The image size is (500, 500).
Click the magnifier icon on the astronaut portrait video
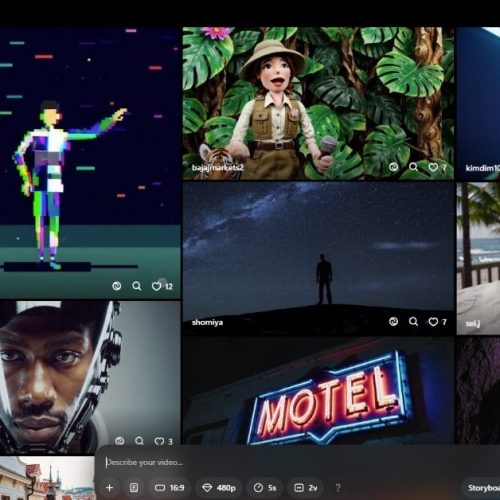pyautogui.click(x=139, y=441)
